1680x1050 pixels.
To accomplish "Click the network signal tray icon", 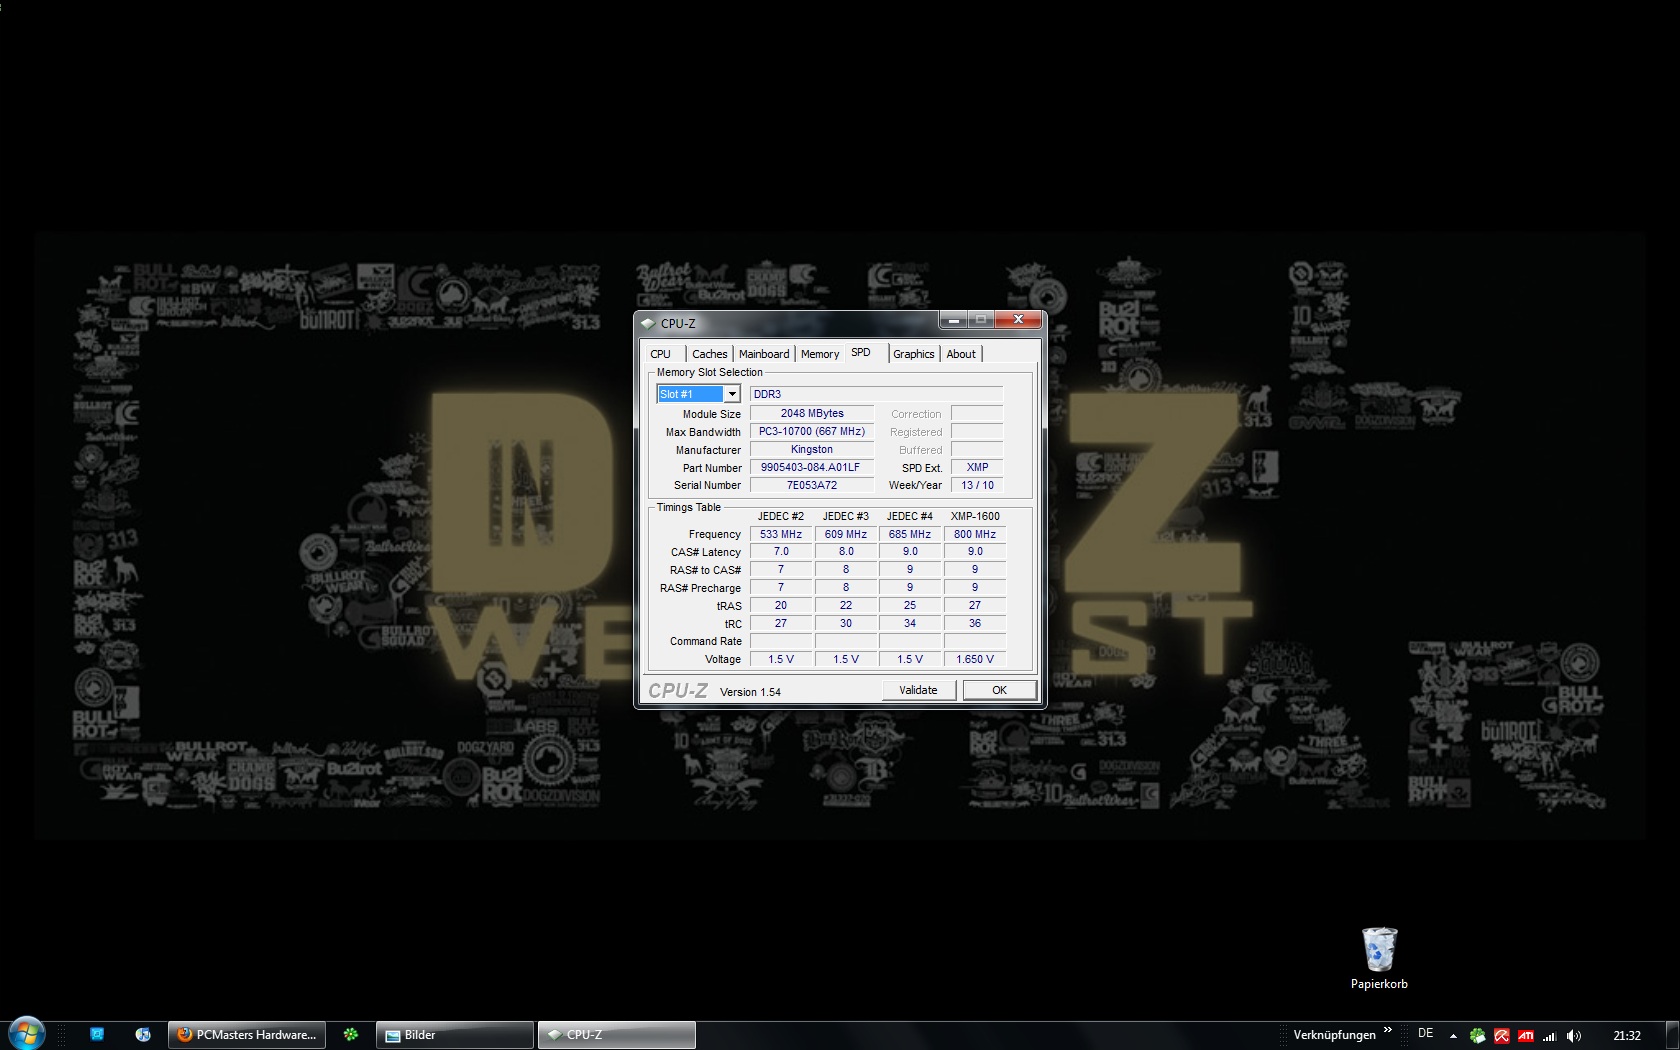I will [1550, 1036].
